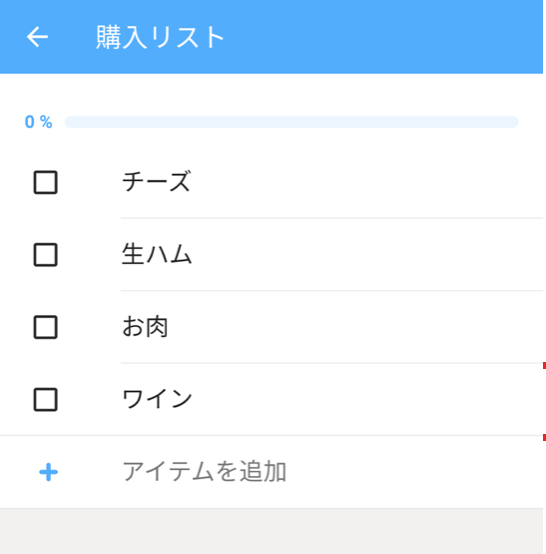Select the ワイン item label
The width and height of the screenshot is (546, 554).
tap(157, 399)
